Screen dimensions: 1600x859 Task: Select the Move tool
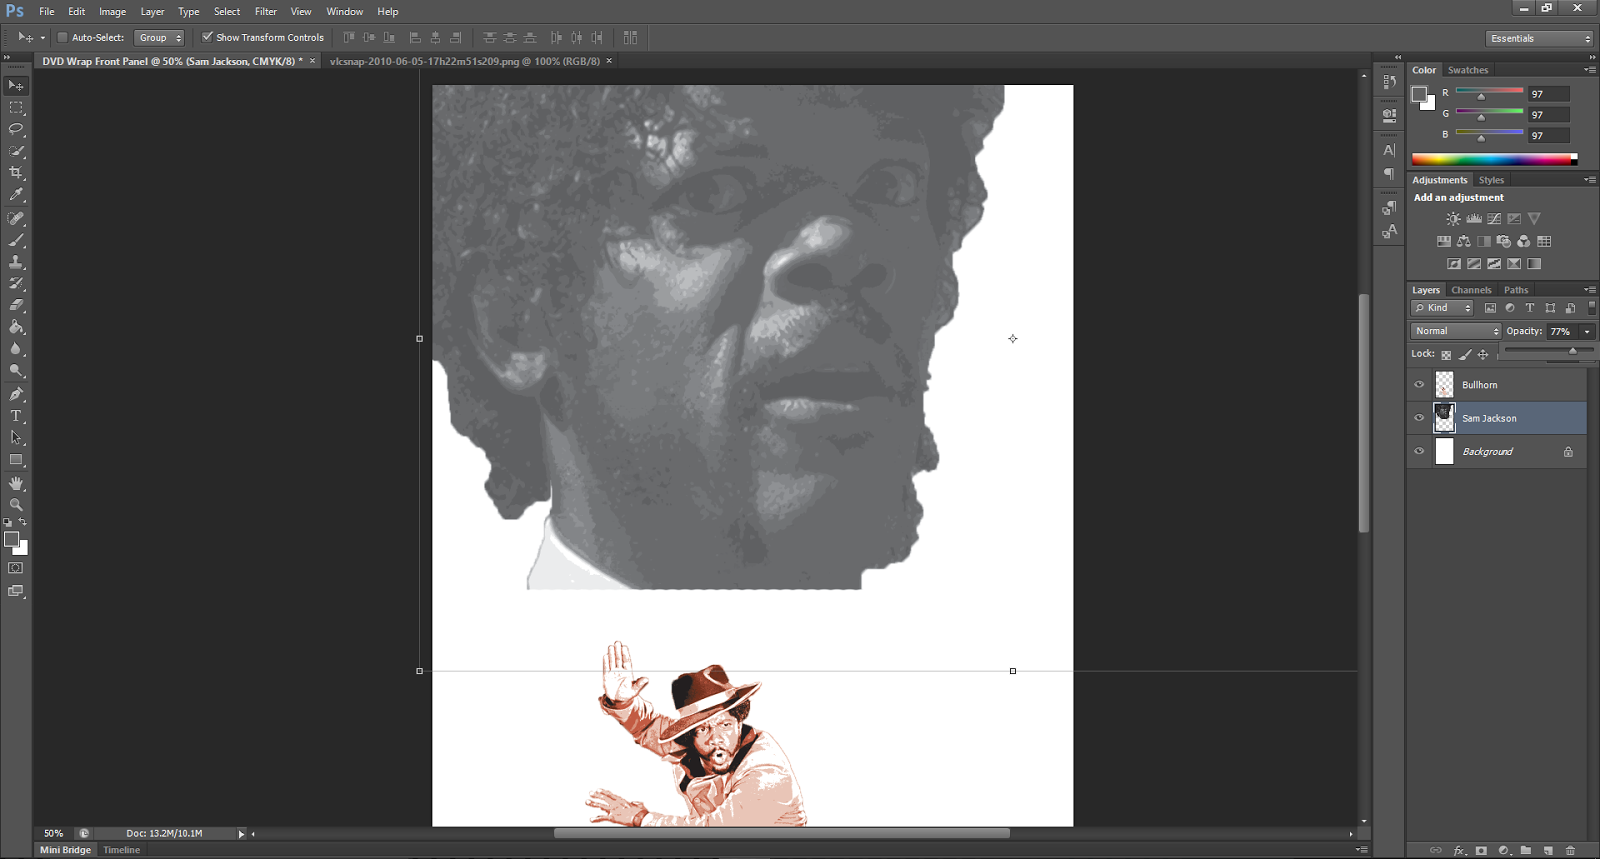pos(16,85)
